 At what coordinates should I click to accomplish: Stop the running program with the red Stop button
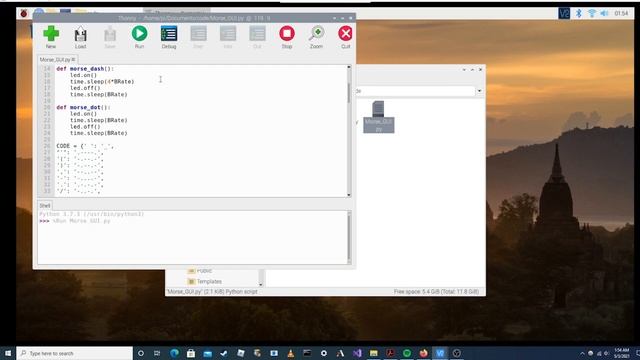pyautogui.click(x=287, y=36)
